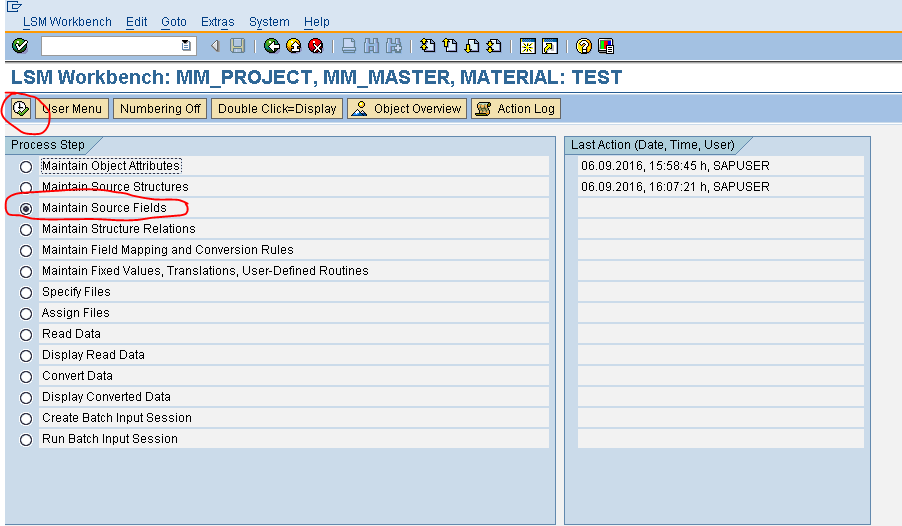The width and height of the screenshot is (902, 526).
Task: Click the '06.09.2016, 16:07:21 h, SAPUSER' entry
Action: pos(675,186)
